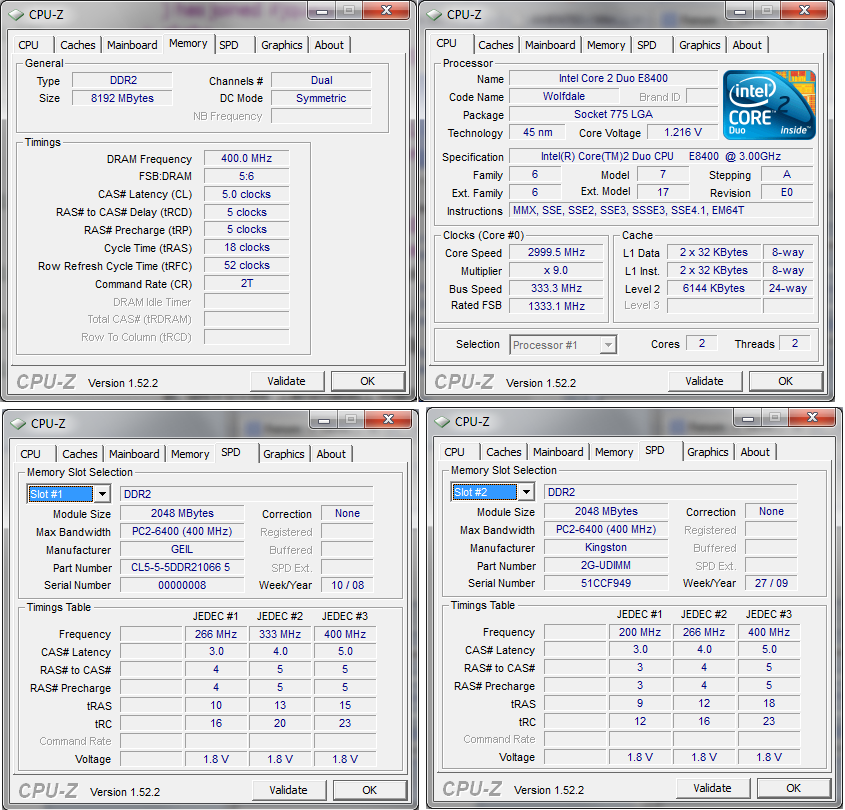
Task: Click the CPU-Z app icon in the Slot #1 SPD window title bar
Action: point(18,424)
